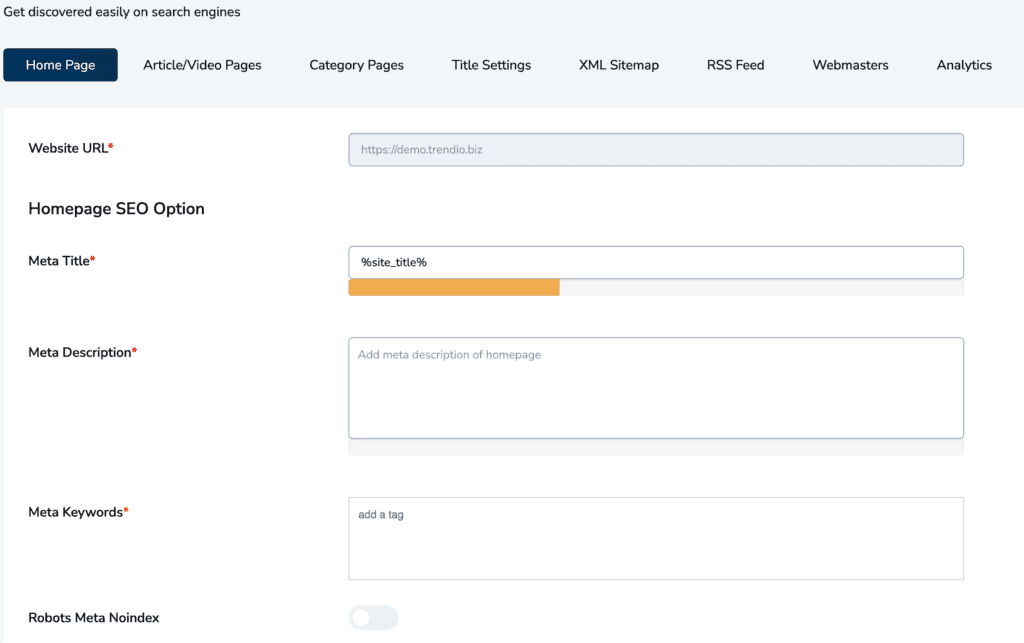This screenshot has width=1024, height=643.
Task: Click inside the Meta Description textarea
Action: 655,388
